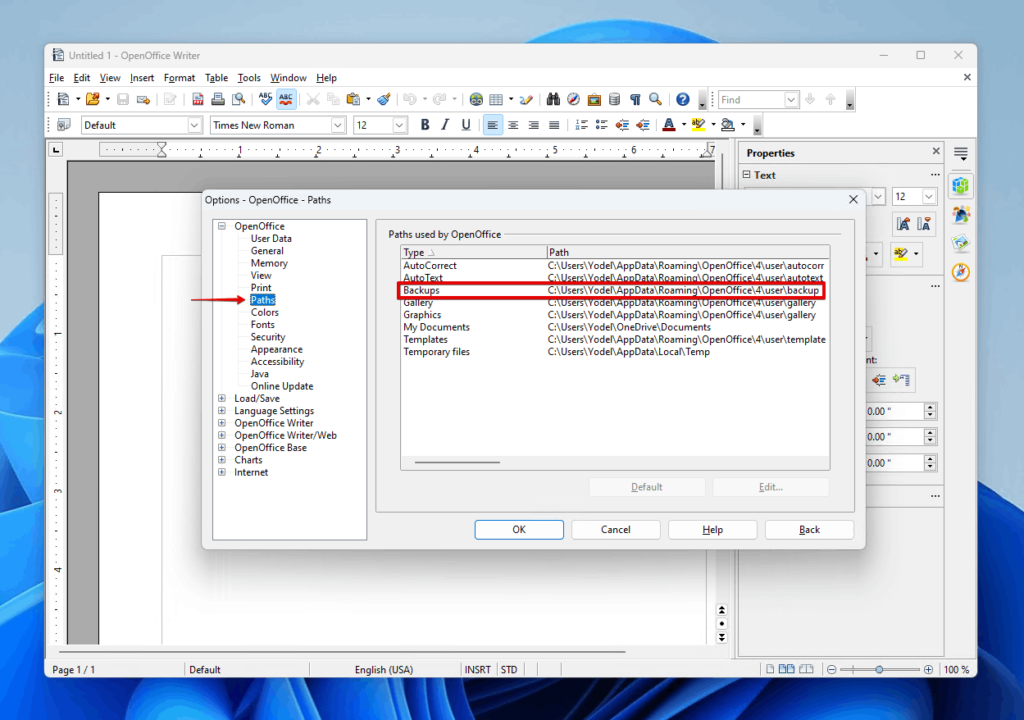Open the Gallery deck in the sidebar

961,243
